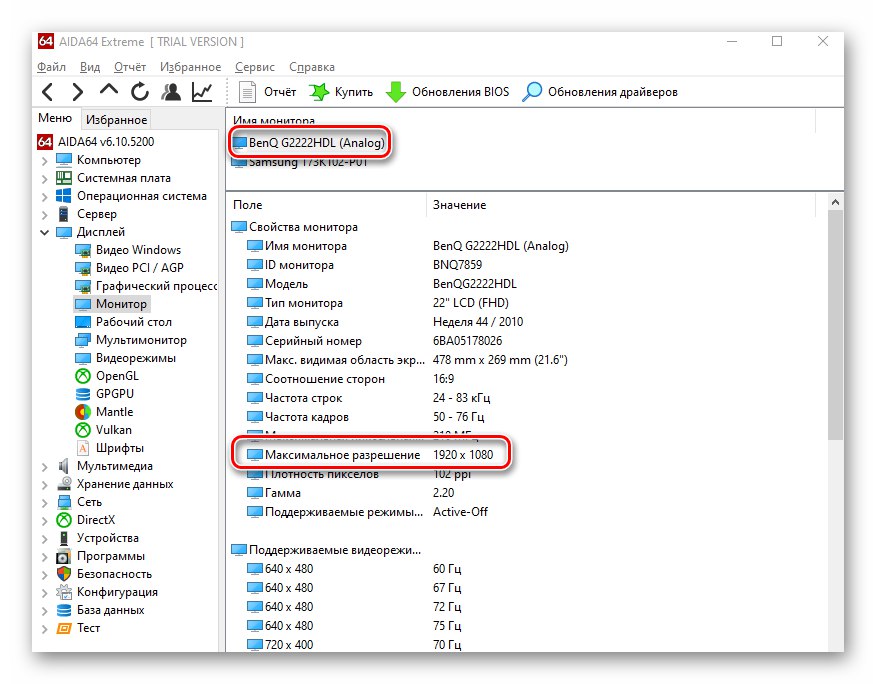
Task: Open the Сервис menu
Action: coord(254,66)
